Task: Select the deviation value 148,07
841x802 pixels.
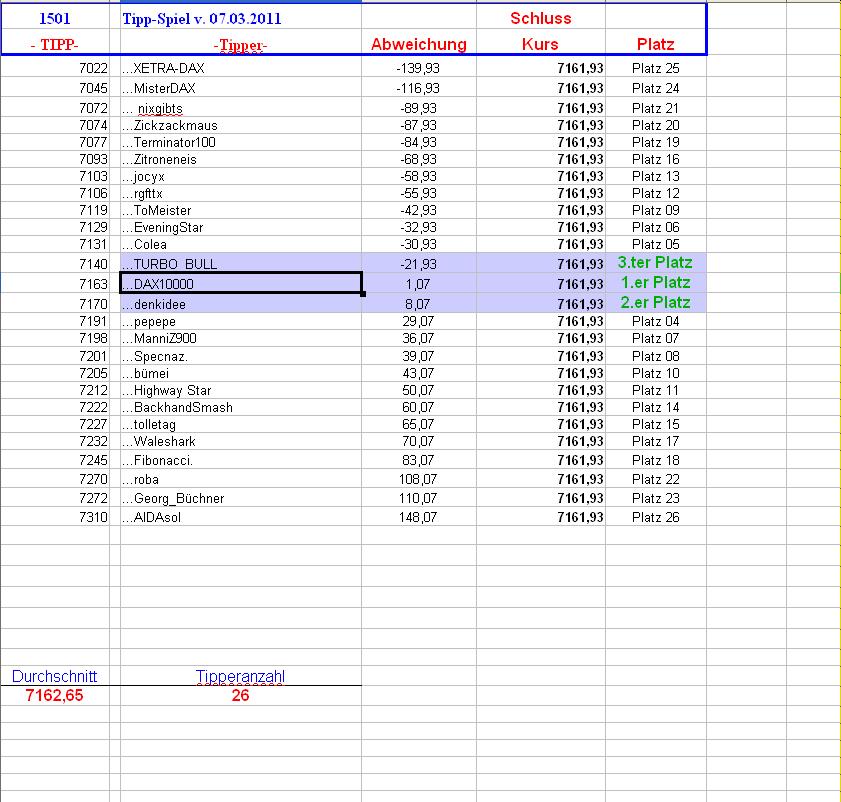Action: pyautogui.click(x=419, y=517)
